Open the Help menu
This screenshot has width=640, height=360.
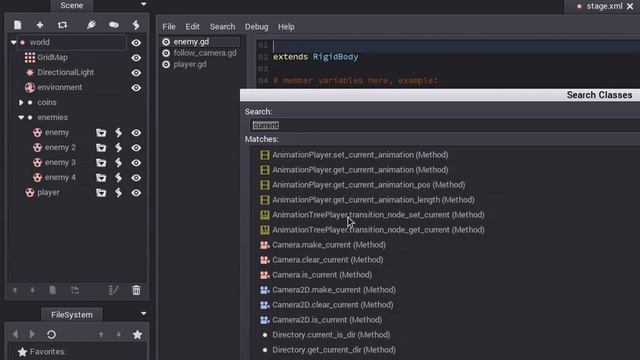(286, 27)
